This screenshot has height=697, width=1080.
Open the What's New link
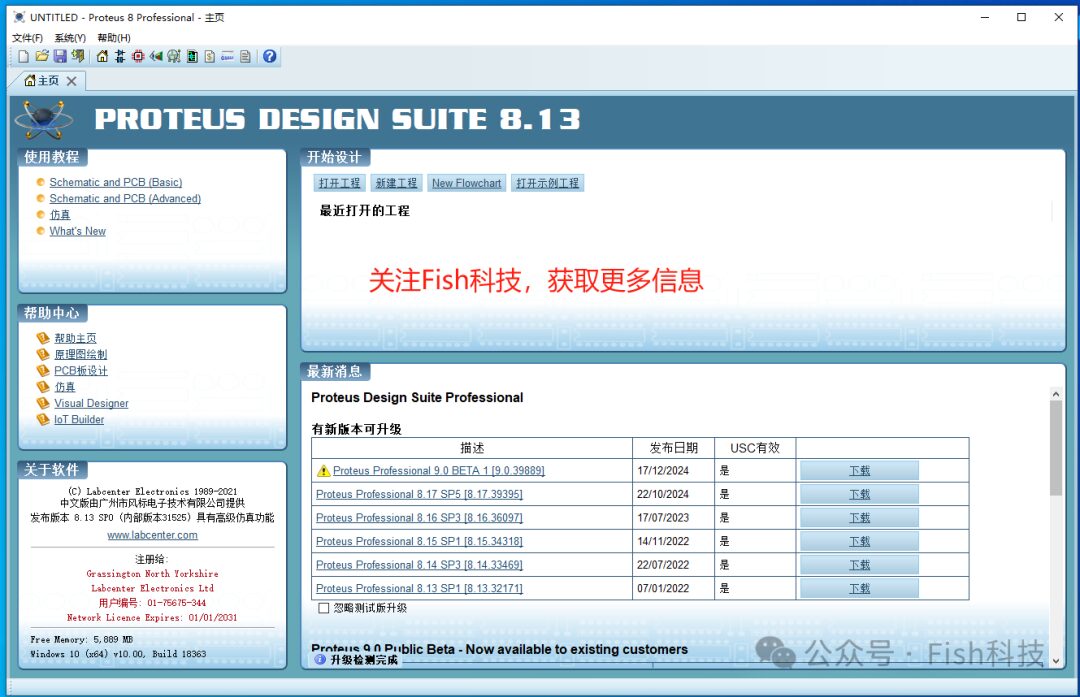(77, 231)
